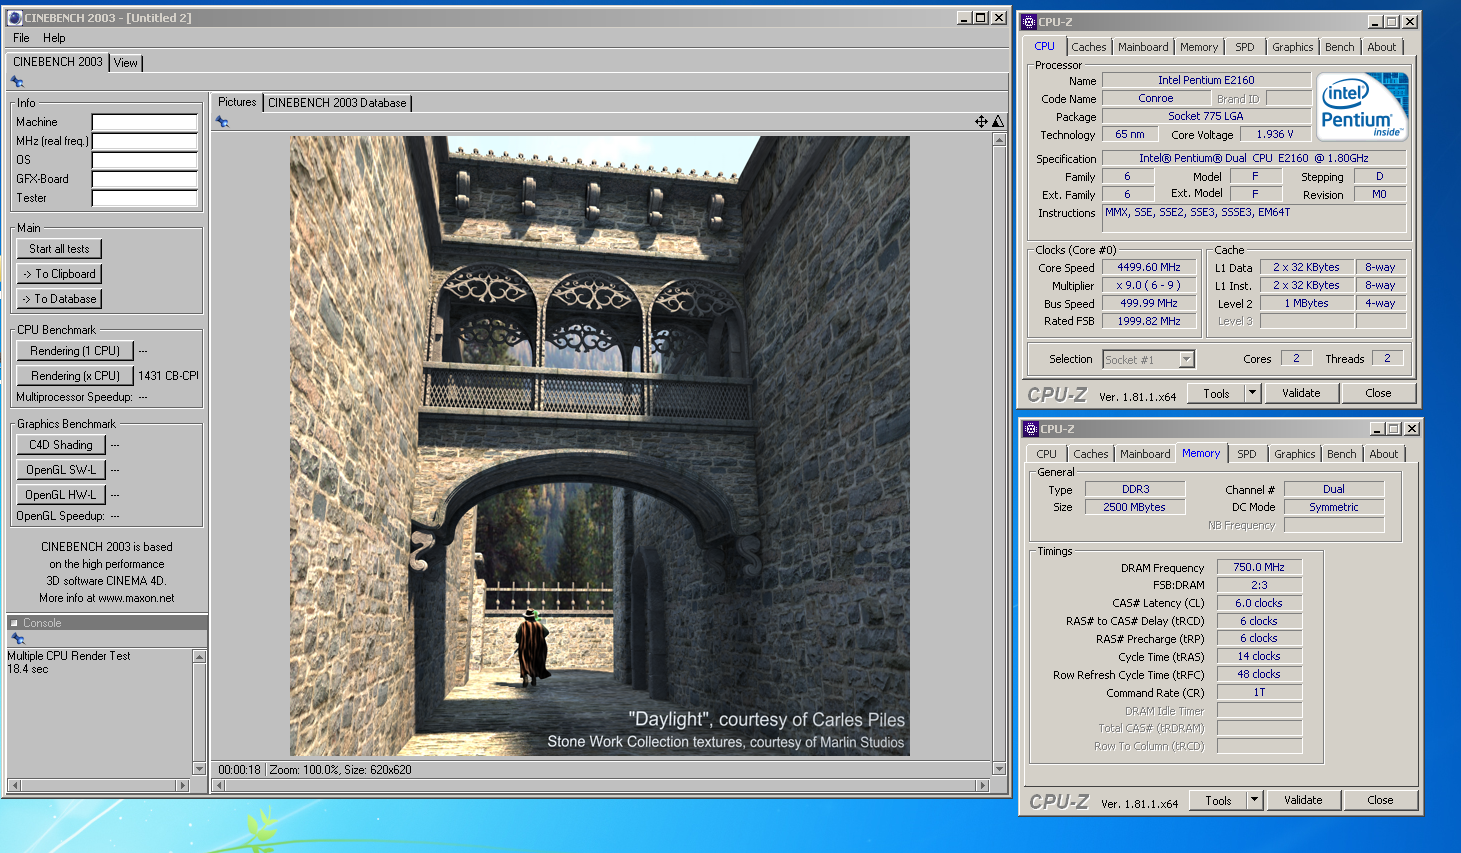Click the GFX-Board input field

tap(145, 179)
